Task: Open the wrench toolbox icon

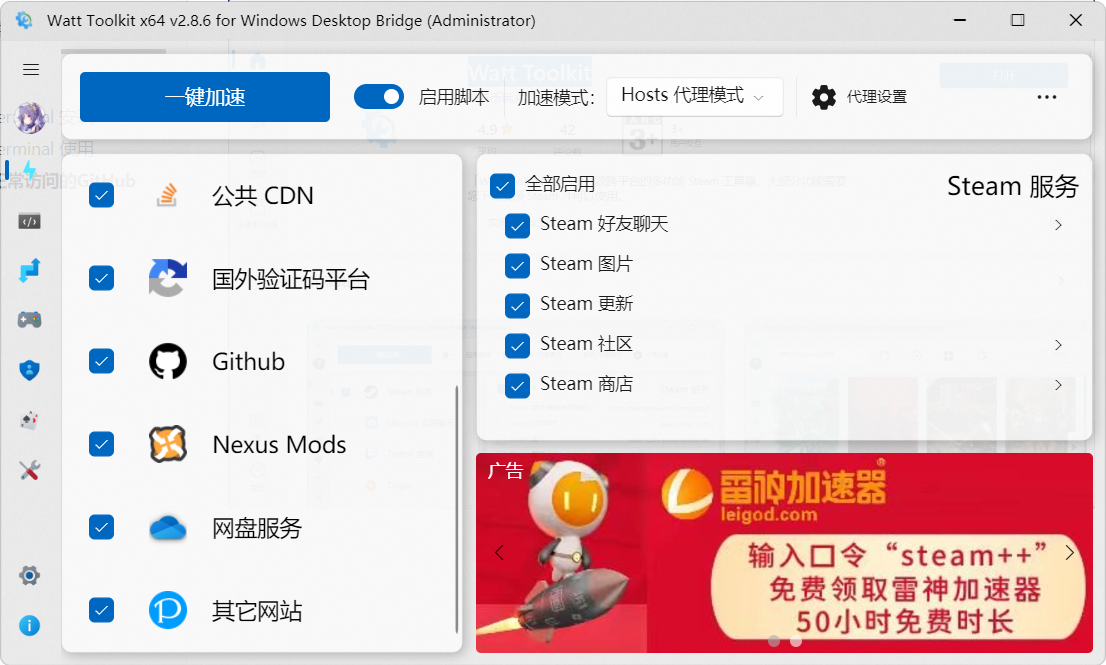Action: pyautogui.click(x=29, y=470)
